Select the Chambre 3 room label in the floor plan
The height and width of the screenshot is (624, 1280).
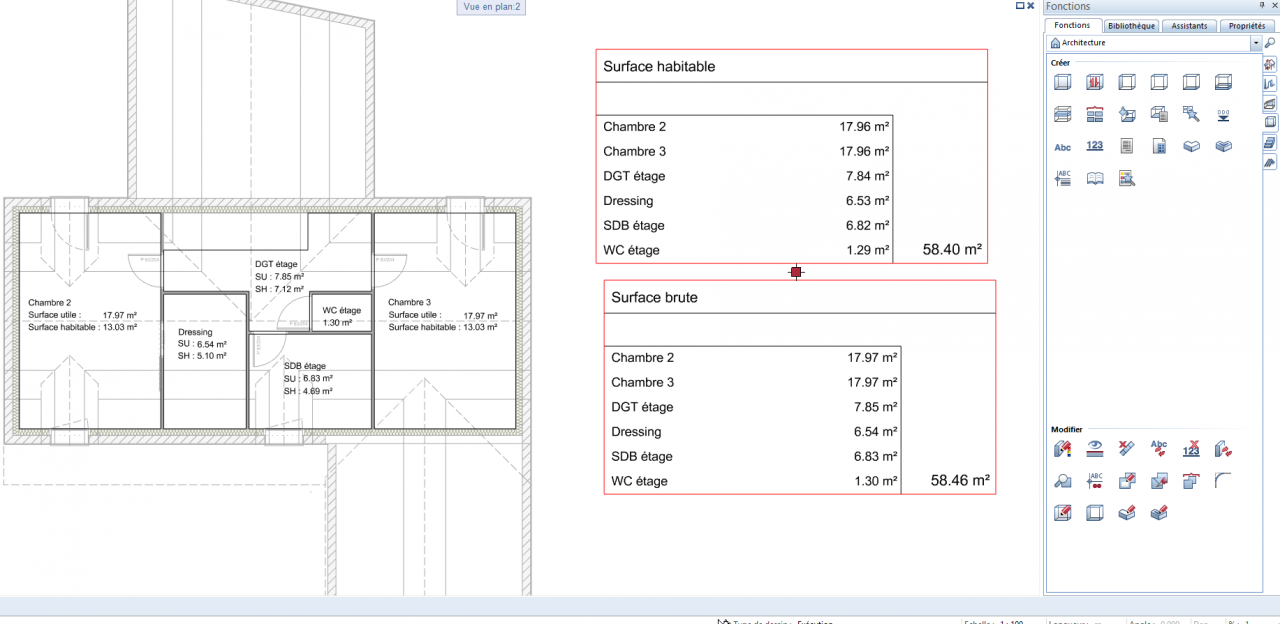click(410, 302)
